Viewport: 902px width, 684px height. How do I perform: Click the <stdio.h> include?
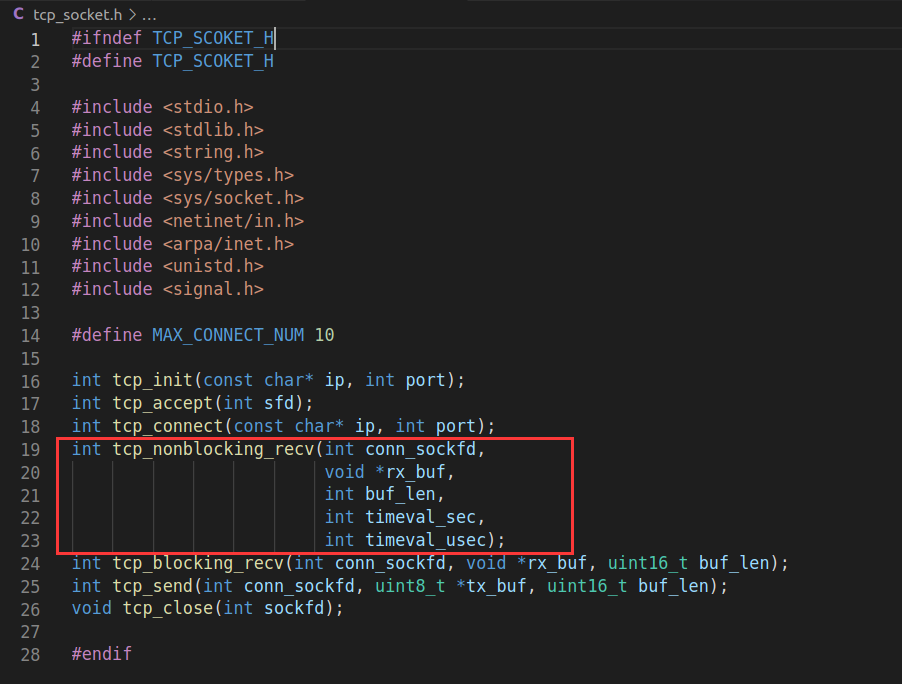coord(208,107)
